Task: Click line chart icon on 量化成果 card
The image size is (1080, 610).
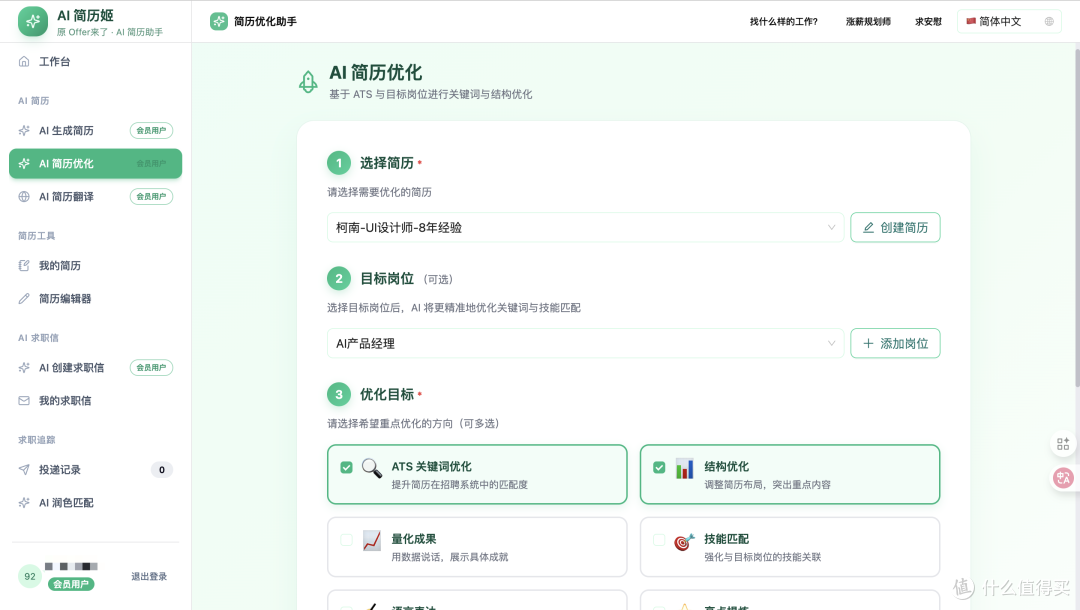Action: pyautogui.click(x=372, y=540)
